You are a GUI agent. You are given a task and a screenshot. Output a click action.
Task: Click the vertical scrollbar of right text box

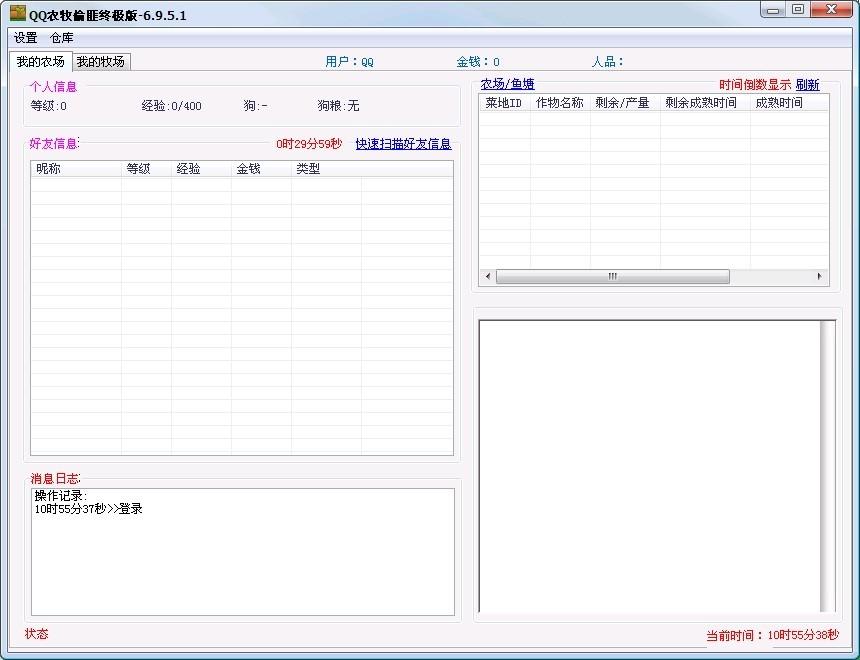click(827, 466)
